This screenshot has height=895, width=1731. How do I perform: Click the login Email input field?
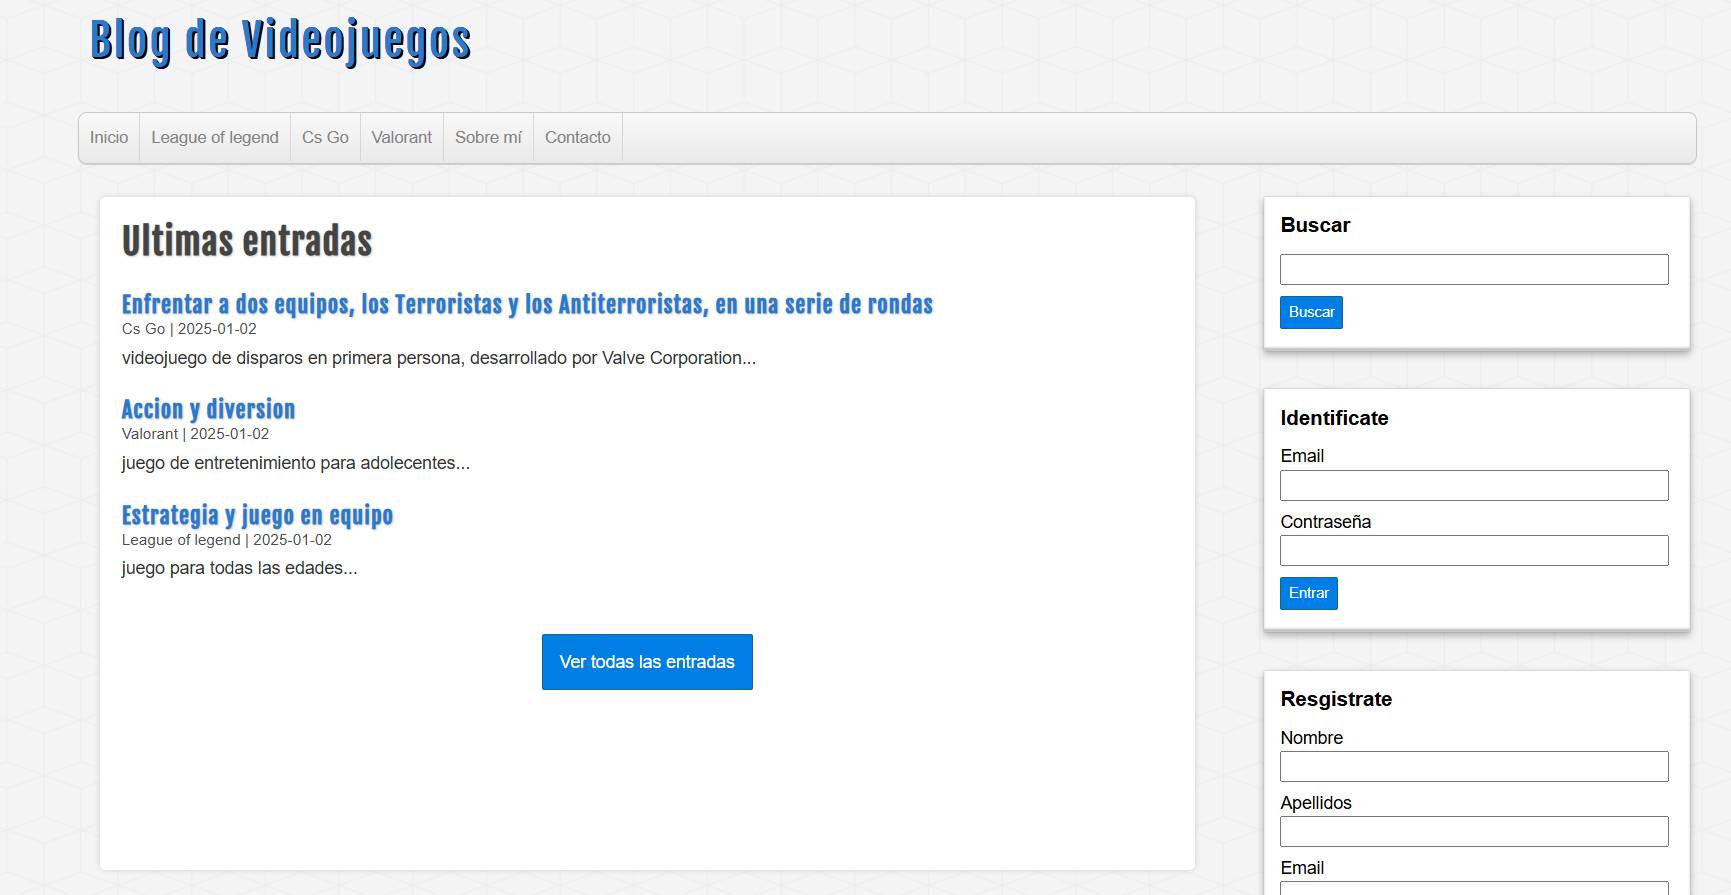point(1473,485)
